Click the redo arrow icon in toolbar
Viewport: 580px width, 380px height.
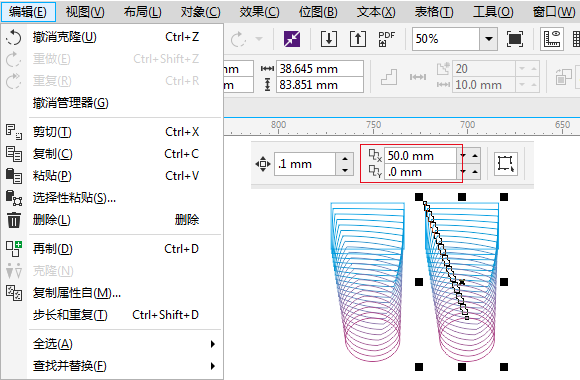pyautogui.click(x=238, y=39)
